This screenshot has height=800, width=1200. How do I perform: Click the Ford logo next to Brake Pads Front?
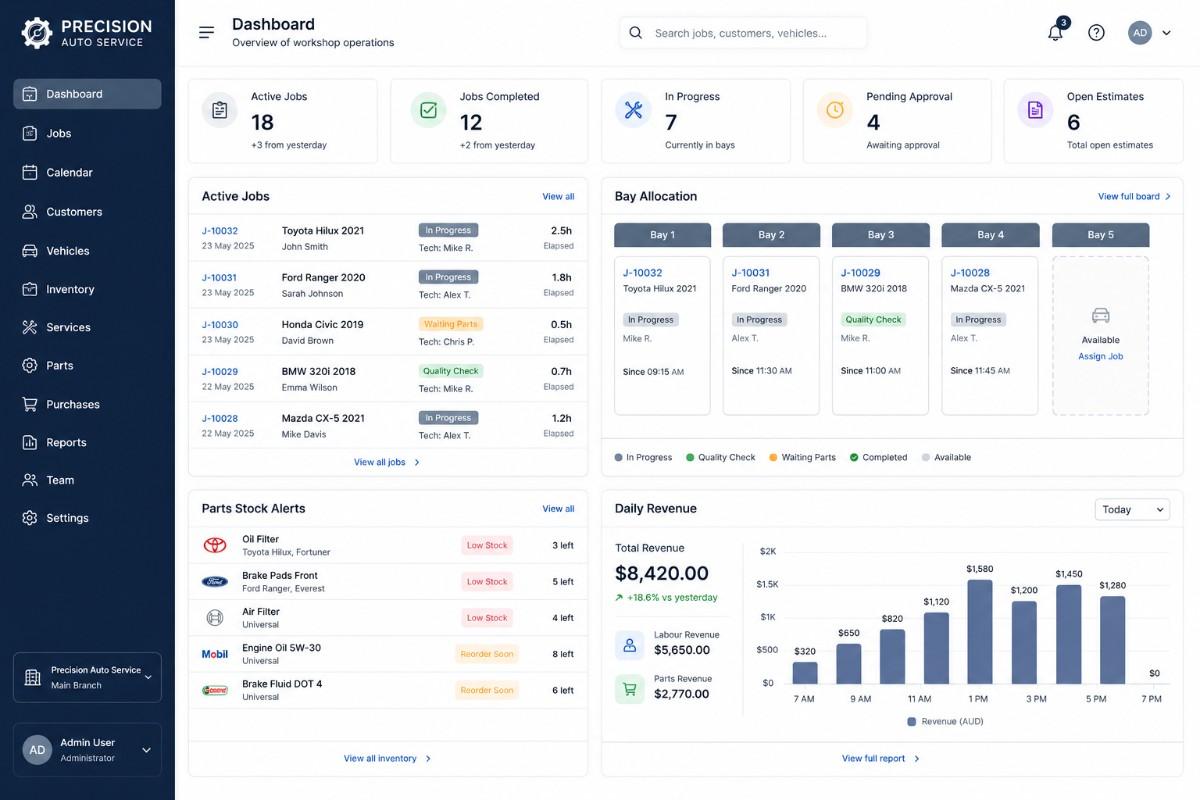215,581
